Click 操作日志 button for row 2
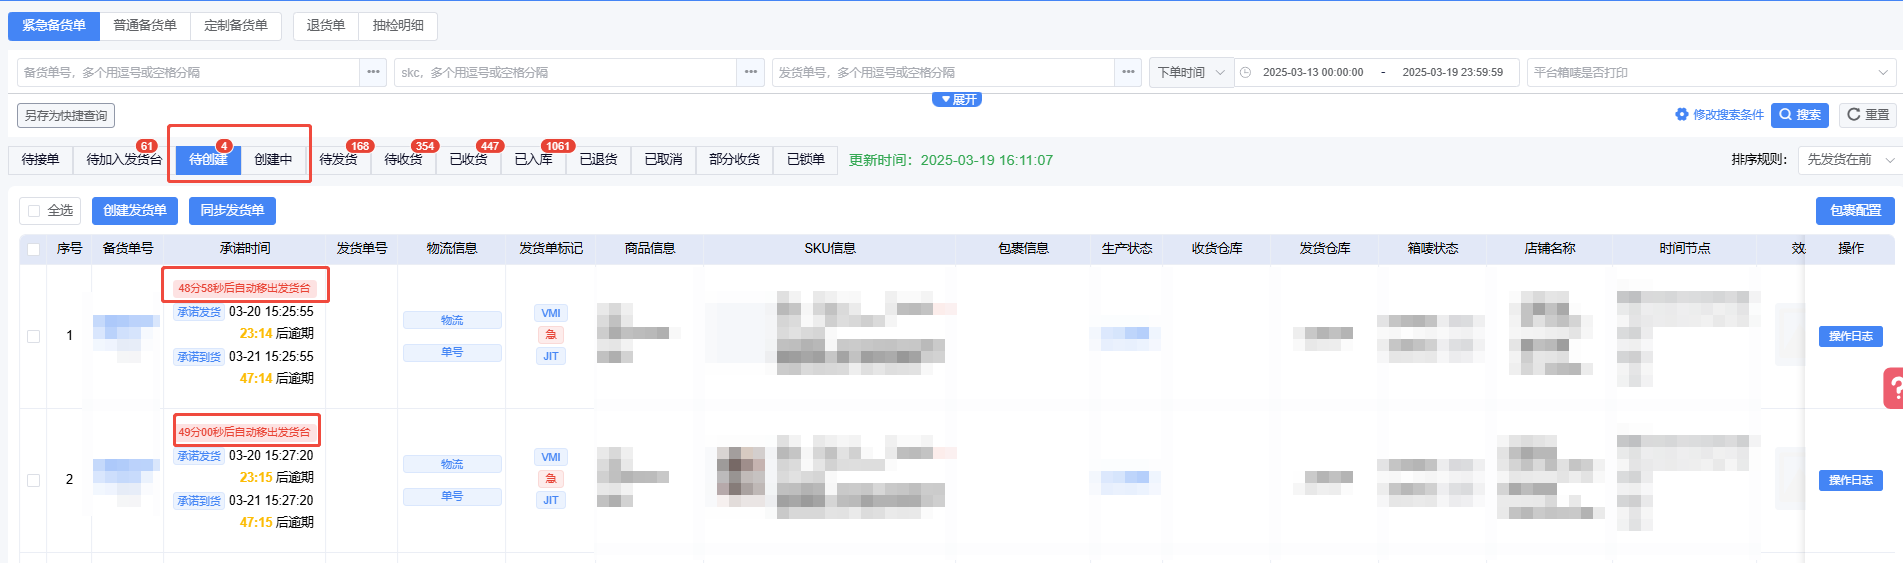Screen dimensions: 1903x563 point(1850,480)
